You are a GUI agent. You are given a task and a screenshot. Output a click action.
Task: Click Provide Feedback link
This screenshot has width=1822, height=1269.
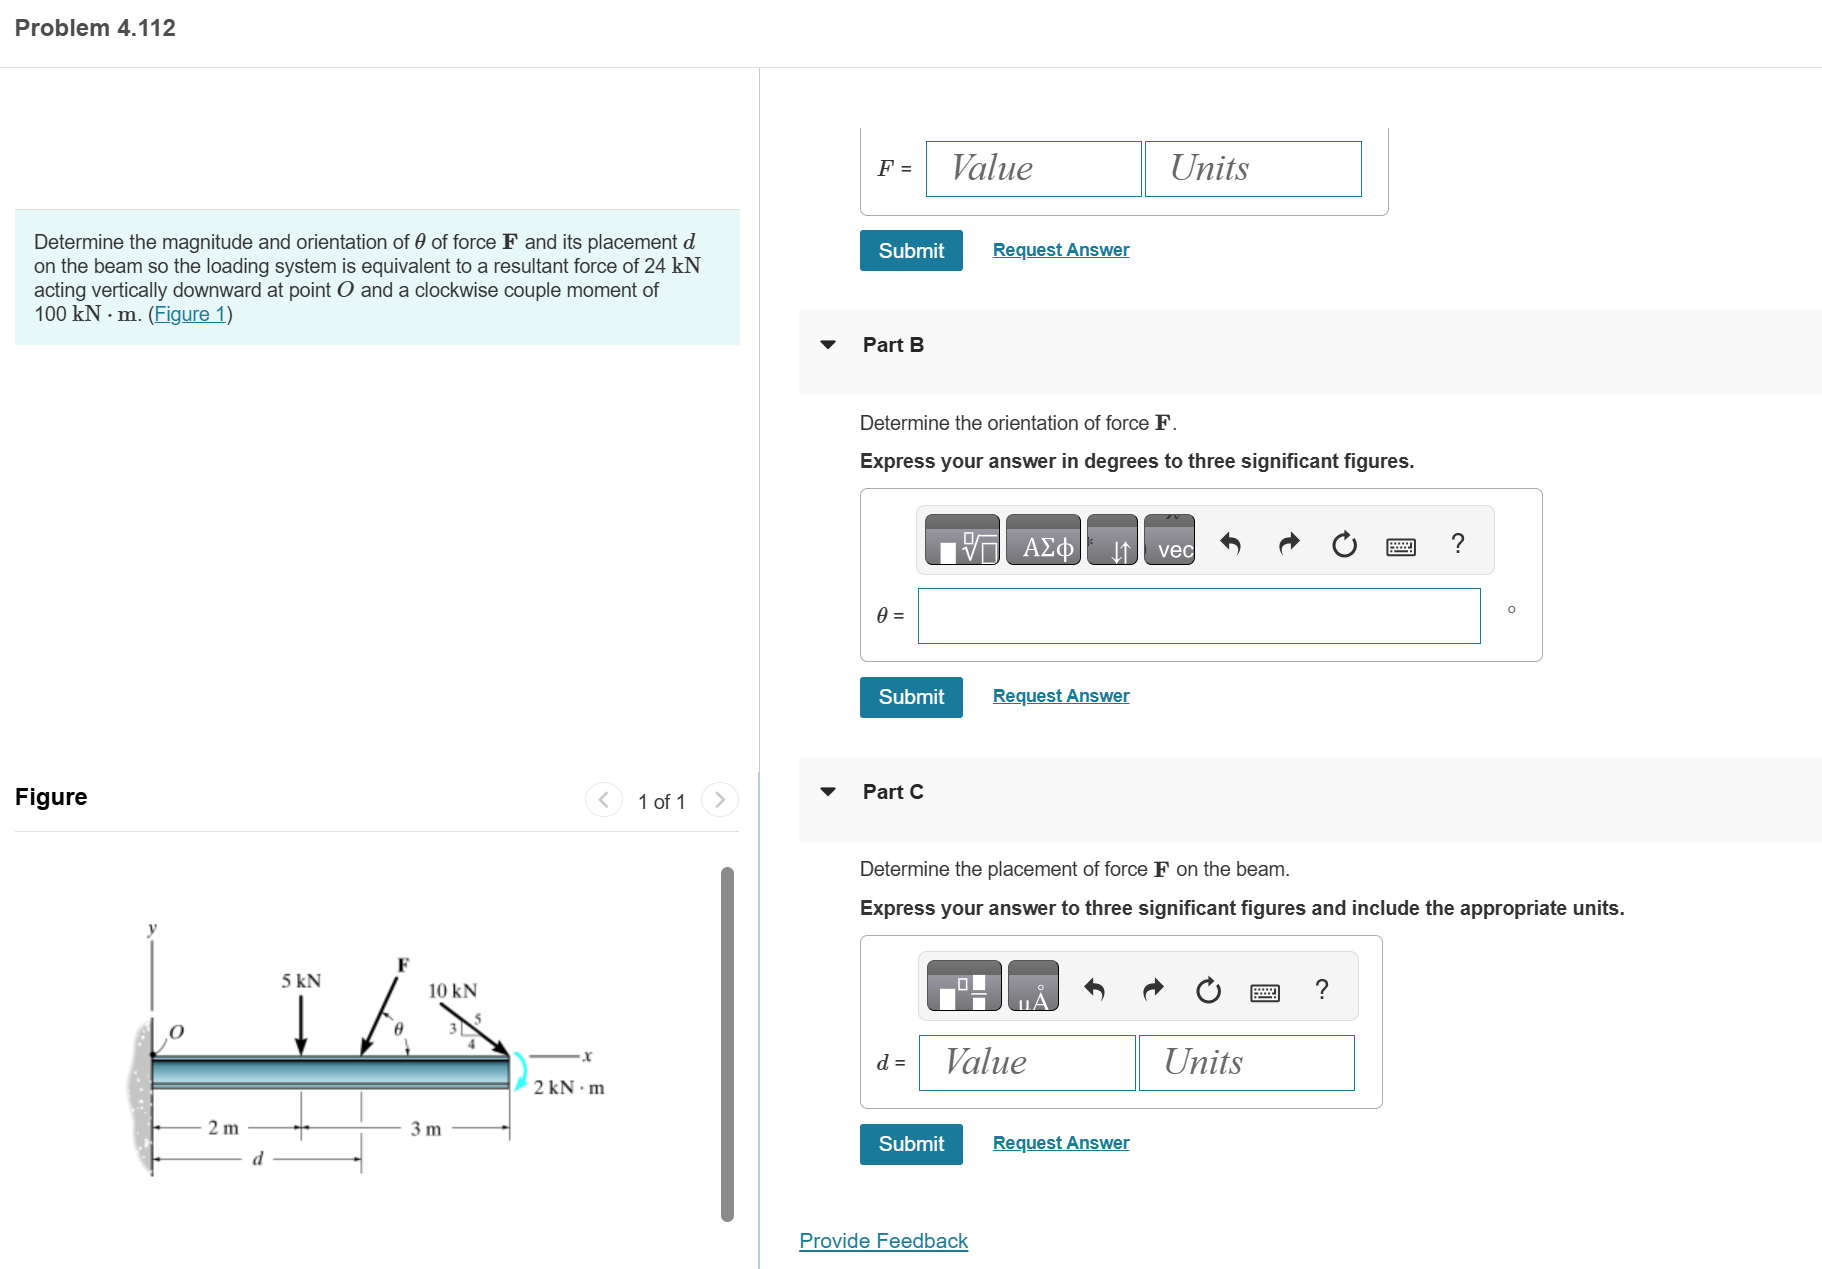pyautogui.click(x=882, y=1240)
